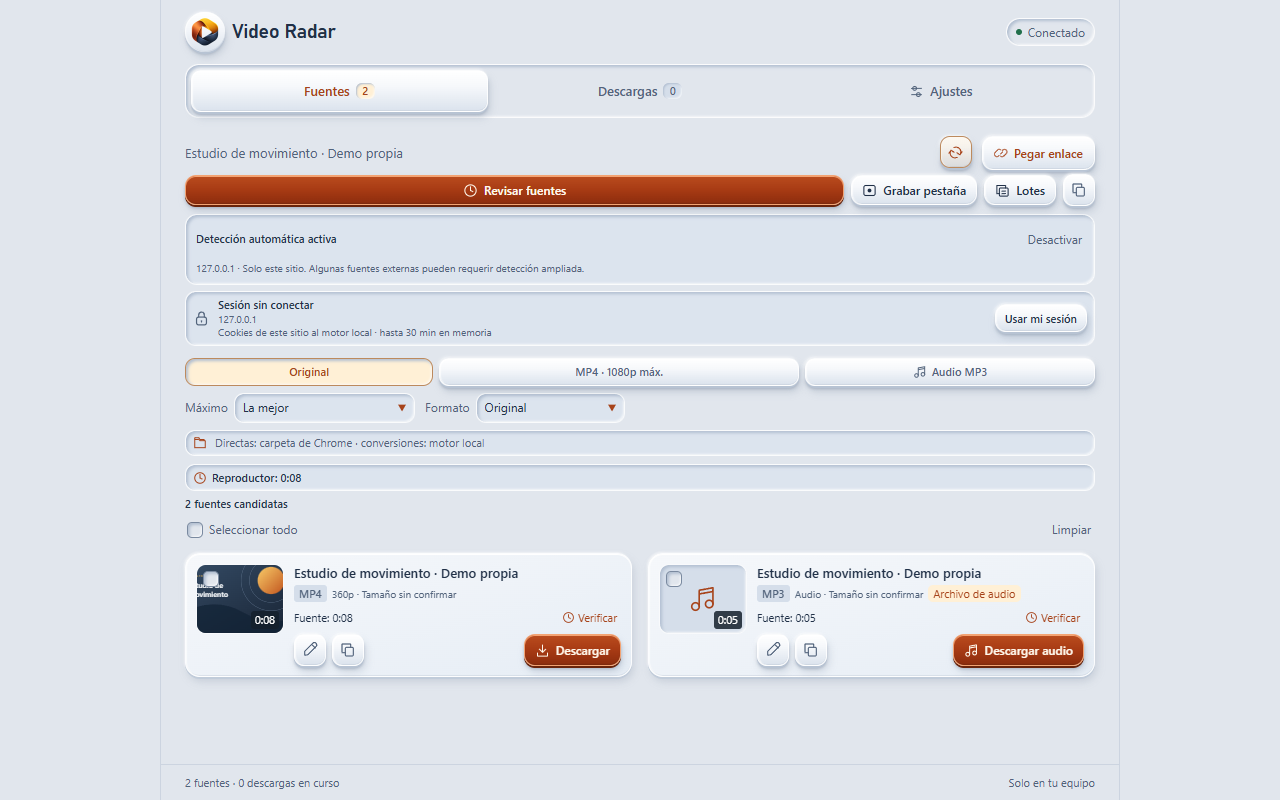Click 'Solo en tu equipo' footer text
The width and height of the screenshot is (1280, 800).
[x=1052, y=783]
